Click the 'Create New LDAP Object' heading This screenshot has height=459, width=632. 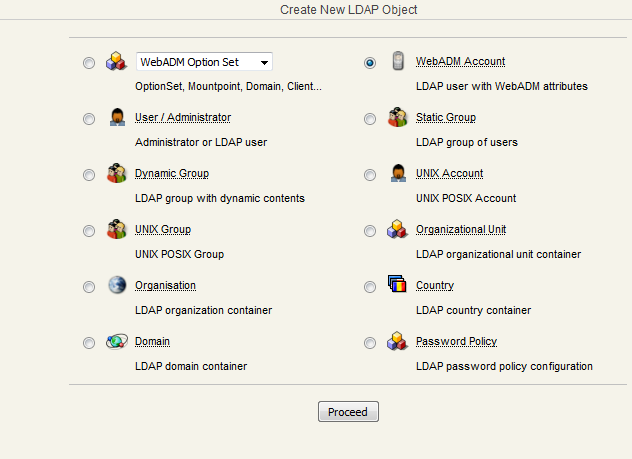click(x=348, y=10)
